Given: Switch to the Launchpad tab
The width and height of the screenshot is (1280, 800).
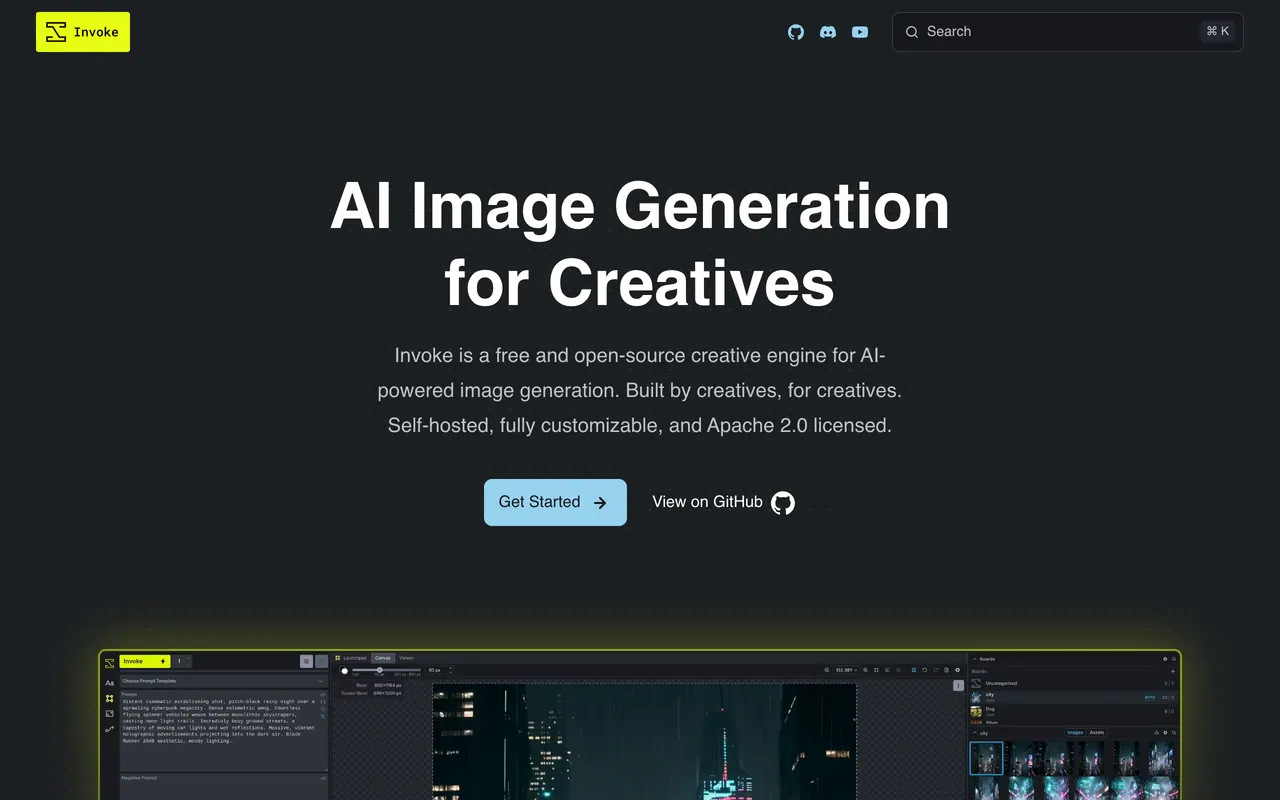Looking at the screenshot, I should 351,658.
